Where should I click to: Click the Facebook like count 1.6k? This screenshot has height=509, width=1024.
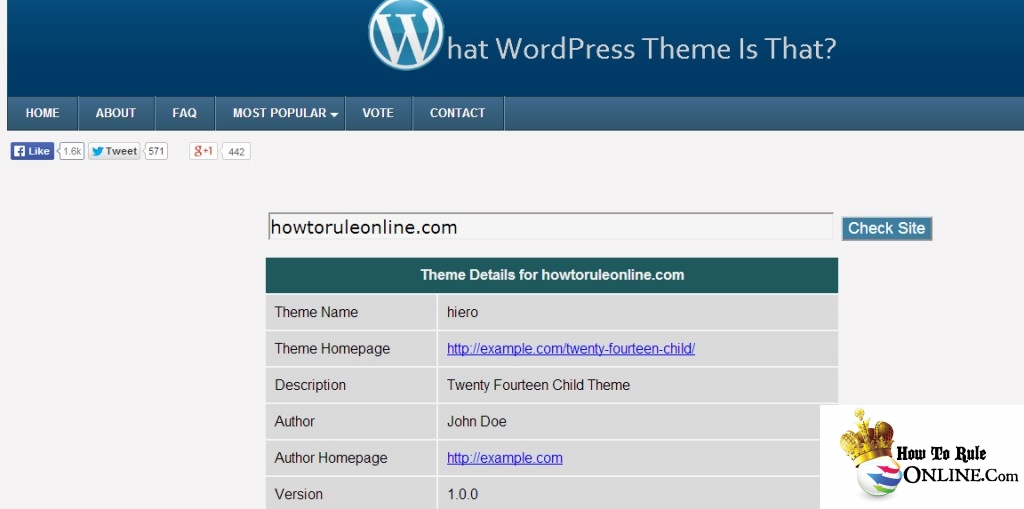pyautogui.click(x=72, y=152)
